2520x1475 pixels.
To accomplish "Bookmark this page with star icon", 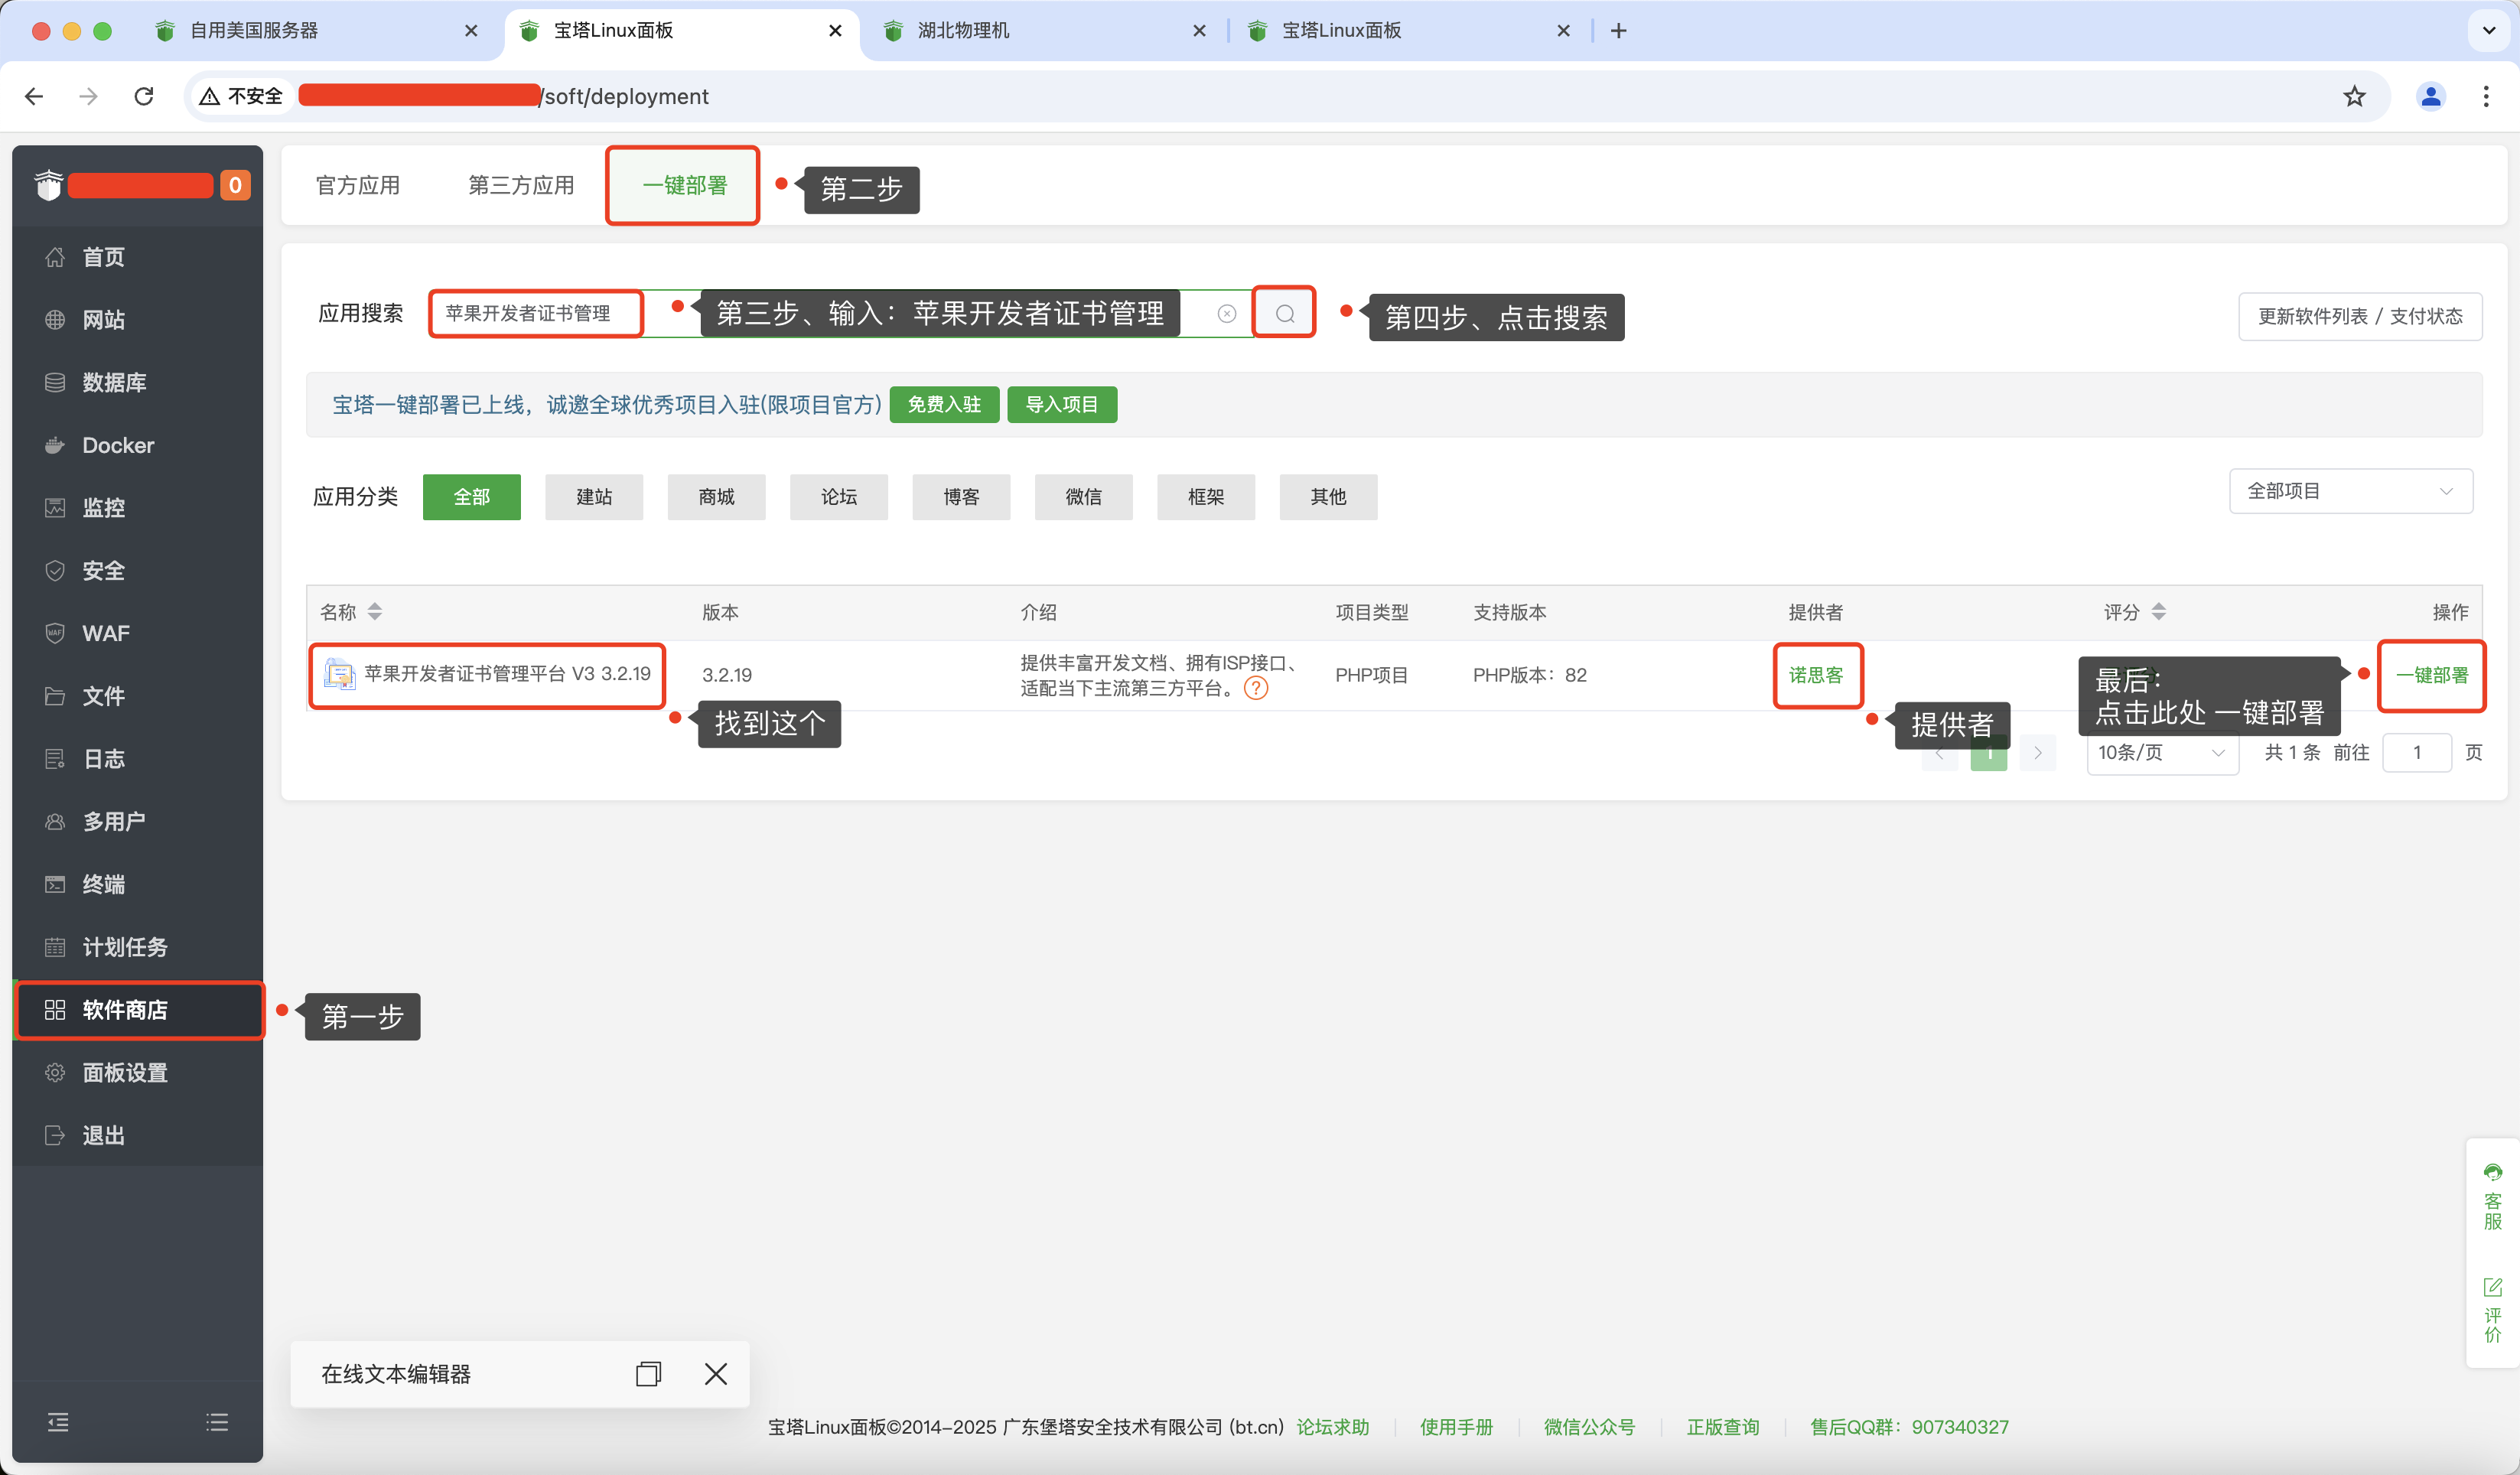I will tap(2355, 96).
